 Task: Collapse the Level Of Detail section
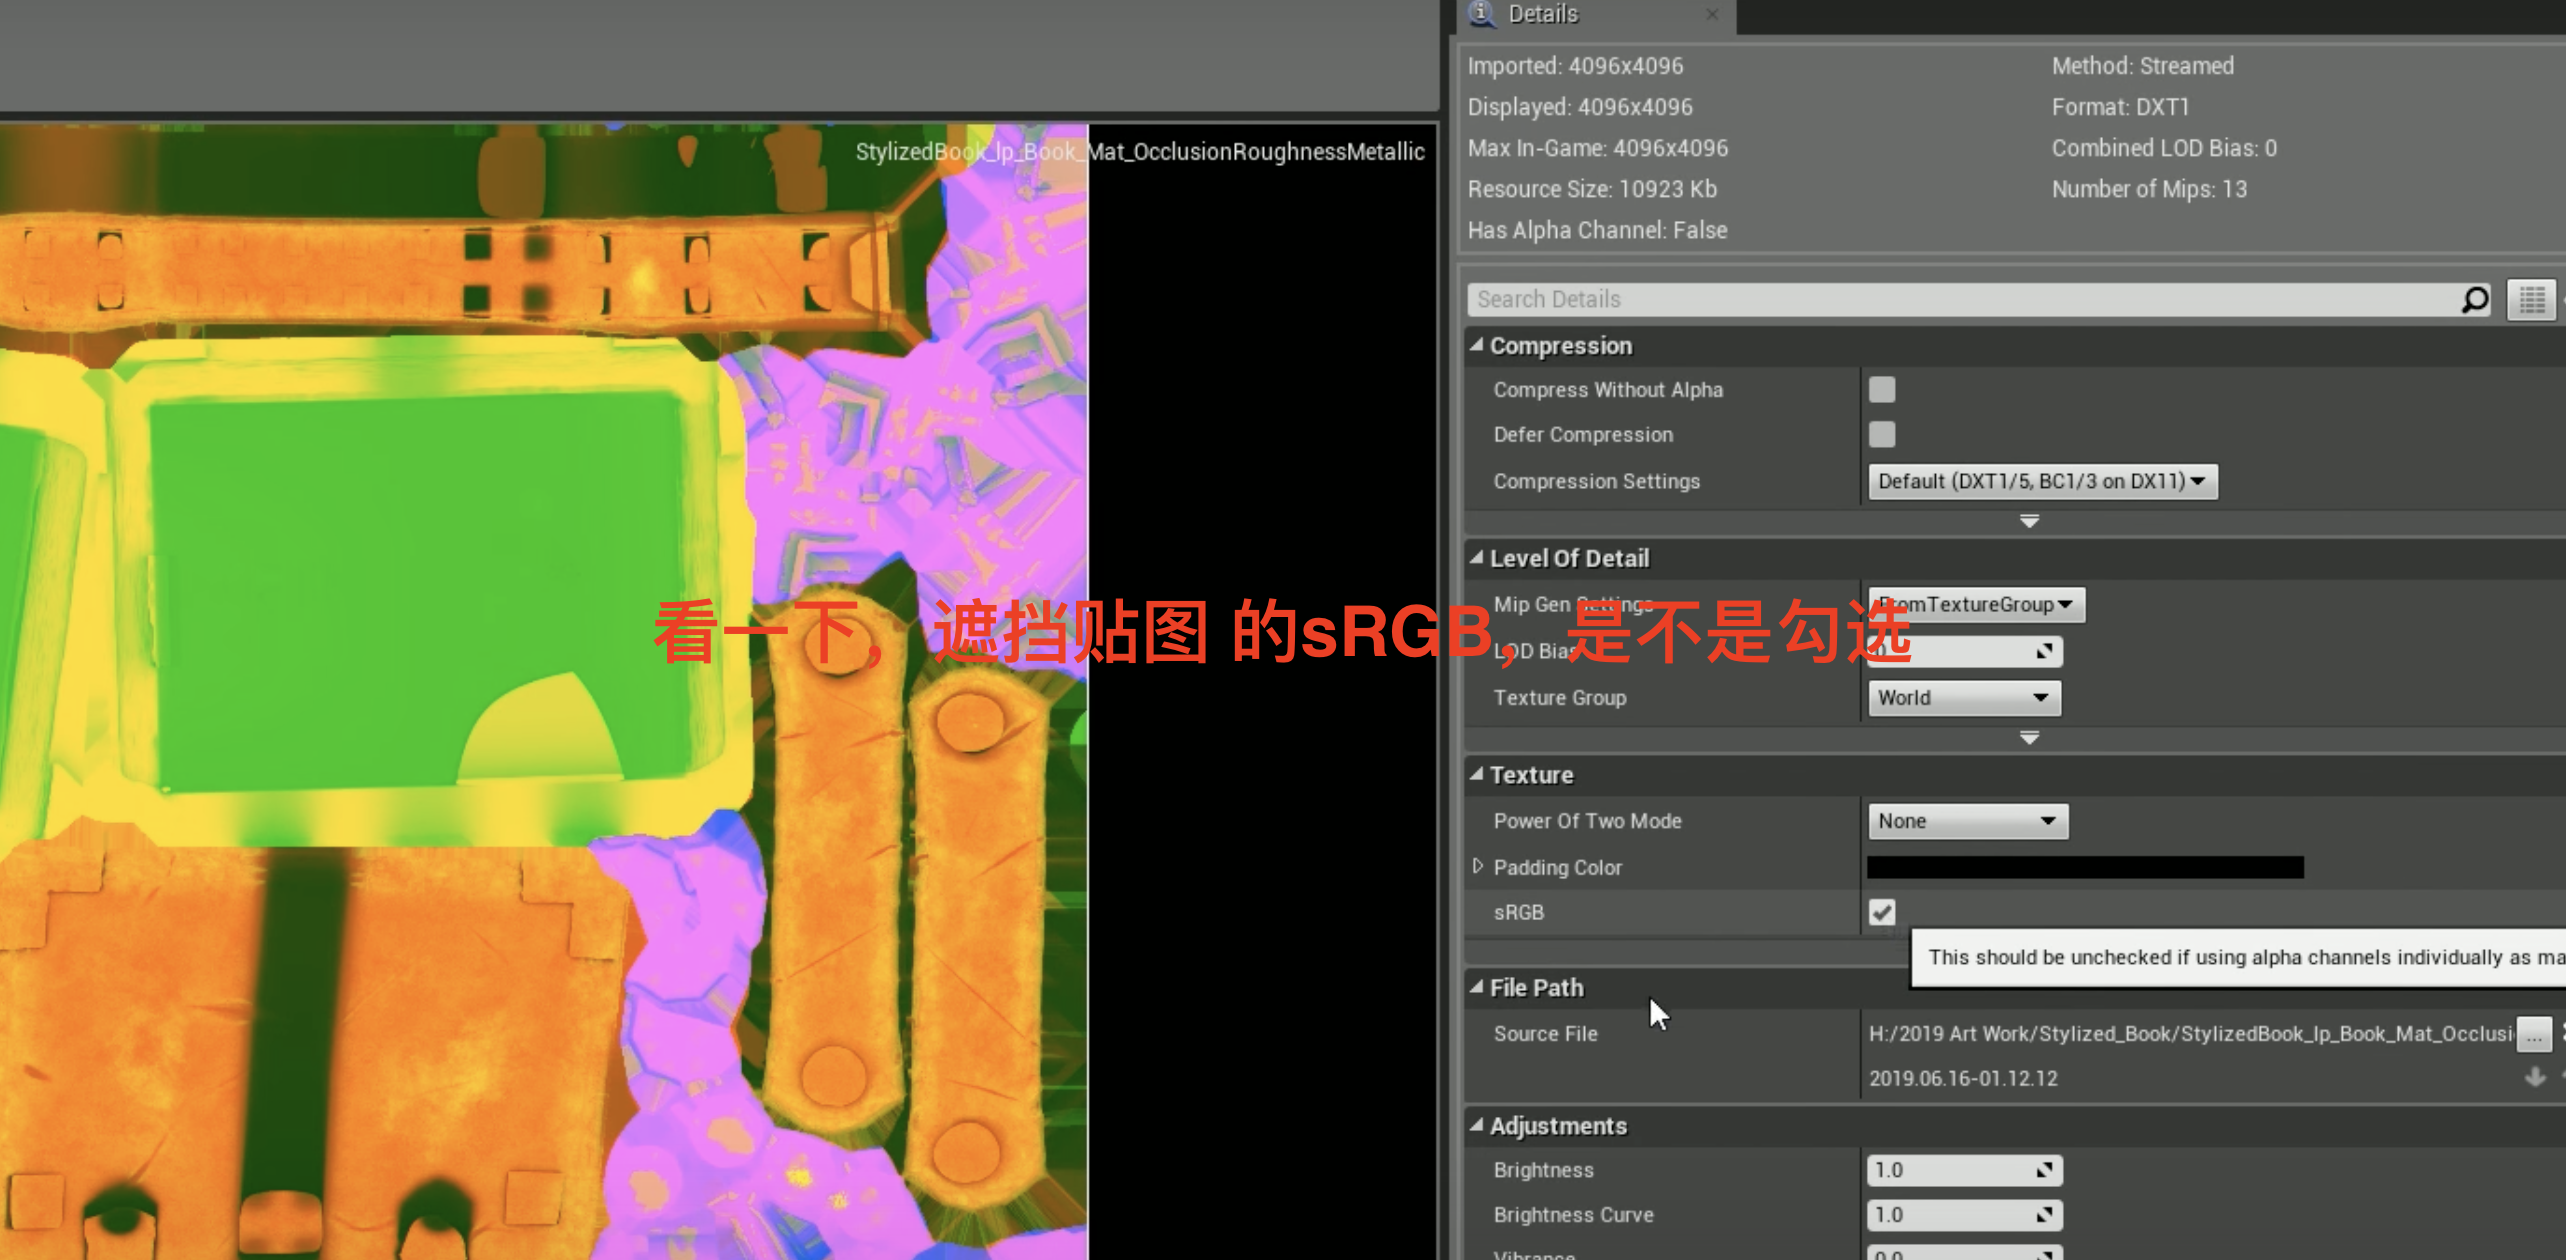pyautogui.click(x=1477, y=558)
